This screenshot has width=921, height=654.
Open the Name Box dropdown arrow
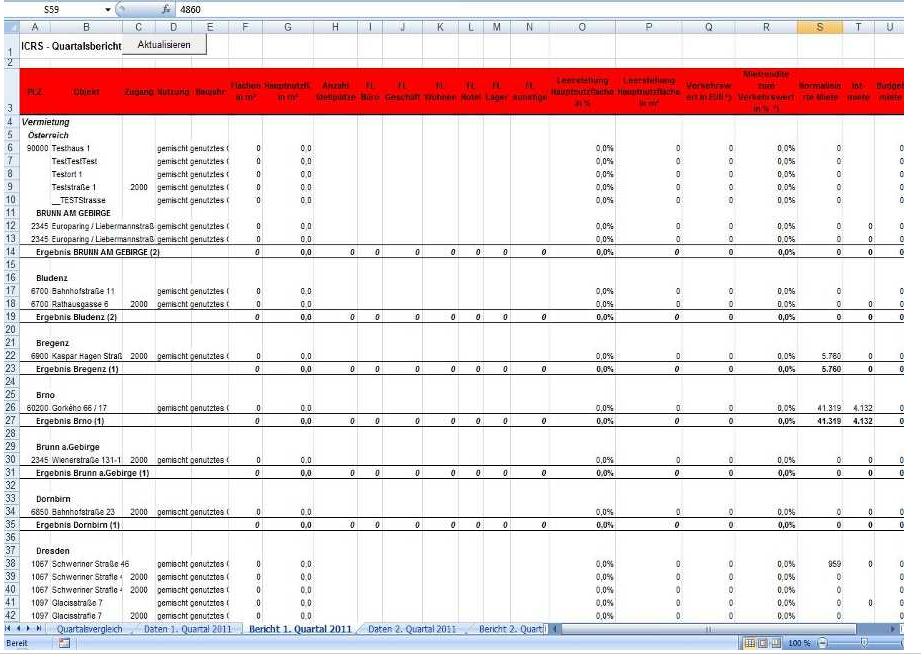[x=107, y=9]
